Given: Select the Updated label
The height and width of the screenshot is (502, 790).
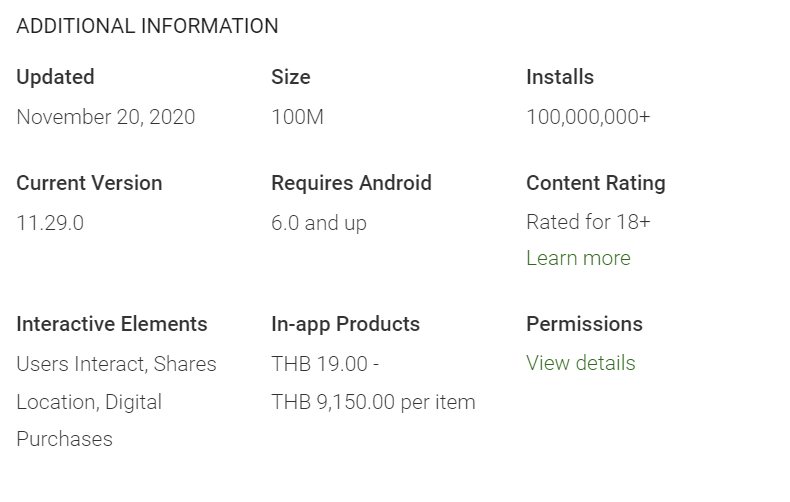Looking at the screenshot, I should (55, 77).
